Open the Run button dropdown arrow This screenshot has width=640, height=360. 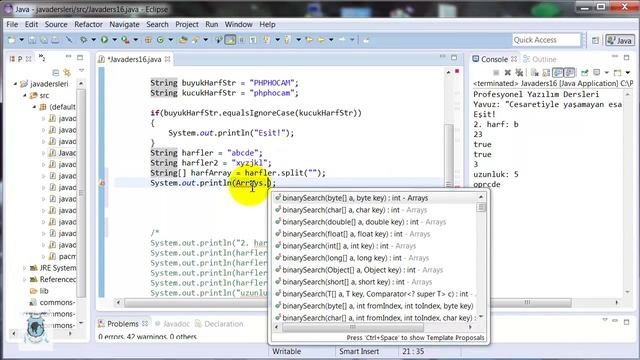pyautogui.click(x=114, y=40)
